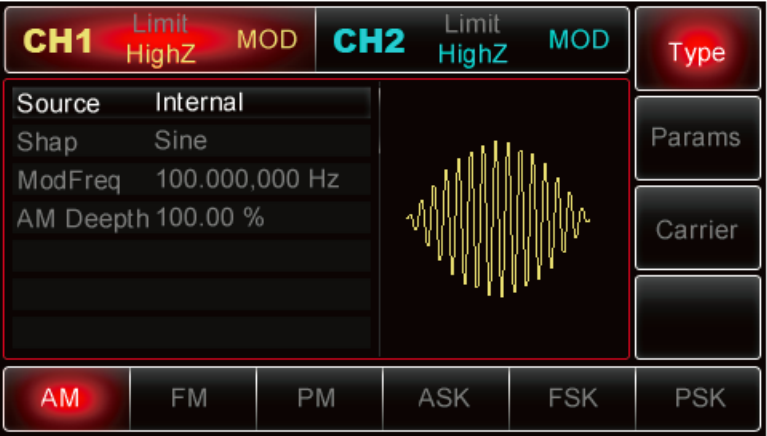Select AM modulation type

coord(65,398)
